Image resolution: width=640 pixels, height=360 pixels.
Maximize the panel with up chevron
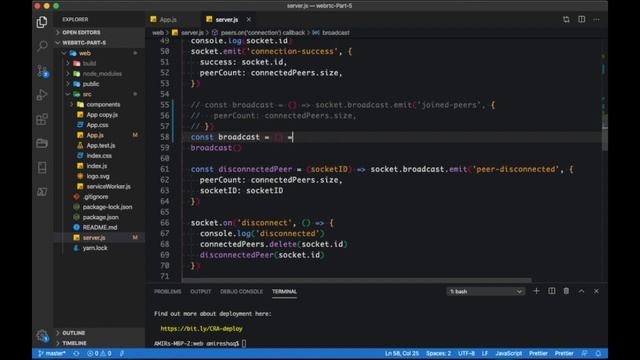pos(581,291)
